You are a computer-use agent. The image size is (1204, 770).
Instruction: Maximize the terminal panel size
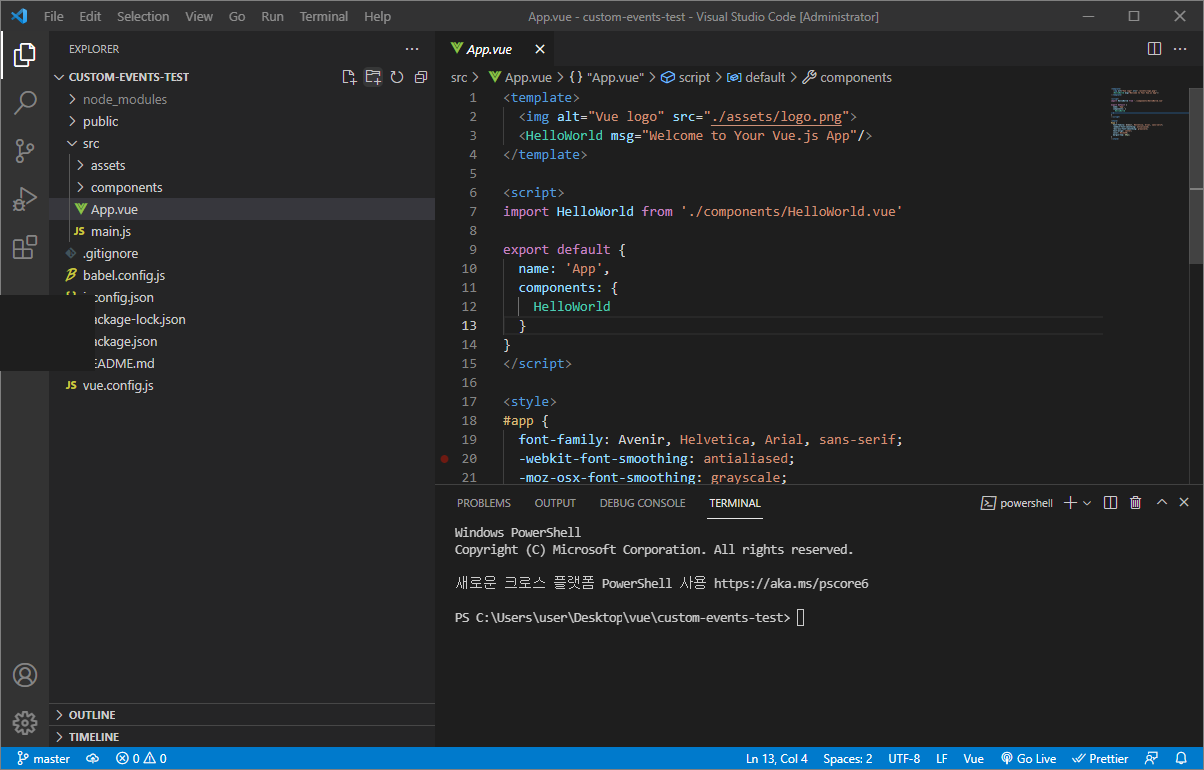pos(1160,503)
